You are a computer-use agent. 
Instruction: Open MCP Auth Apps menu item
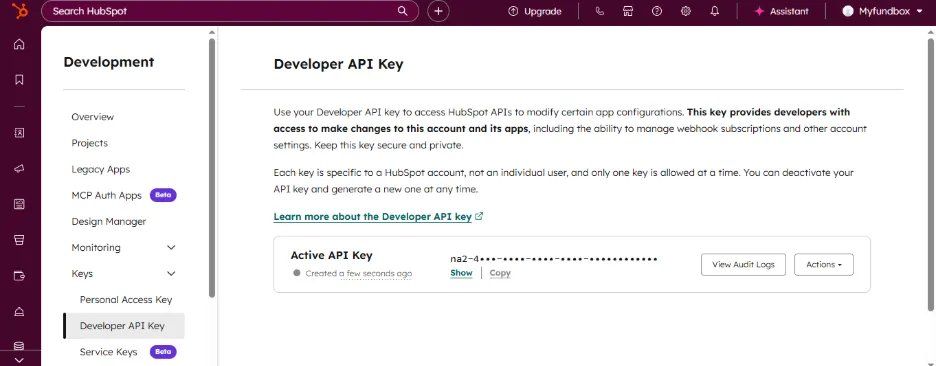tap(106, 195)
